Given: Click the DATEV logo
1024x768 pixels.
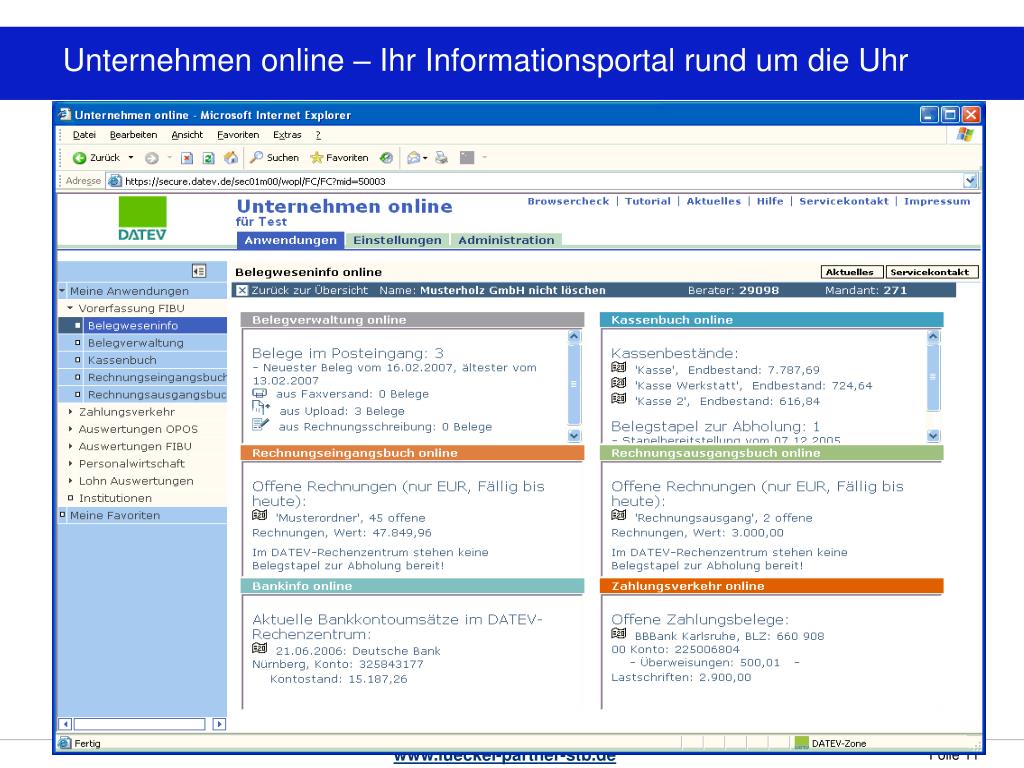Looking at the screenshot, I should pos(142,219).
